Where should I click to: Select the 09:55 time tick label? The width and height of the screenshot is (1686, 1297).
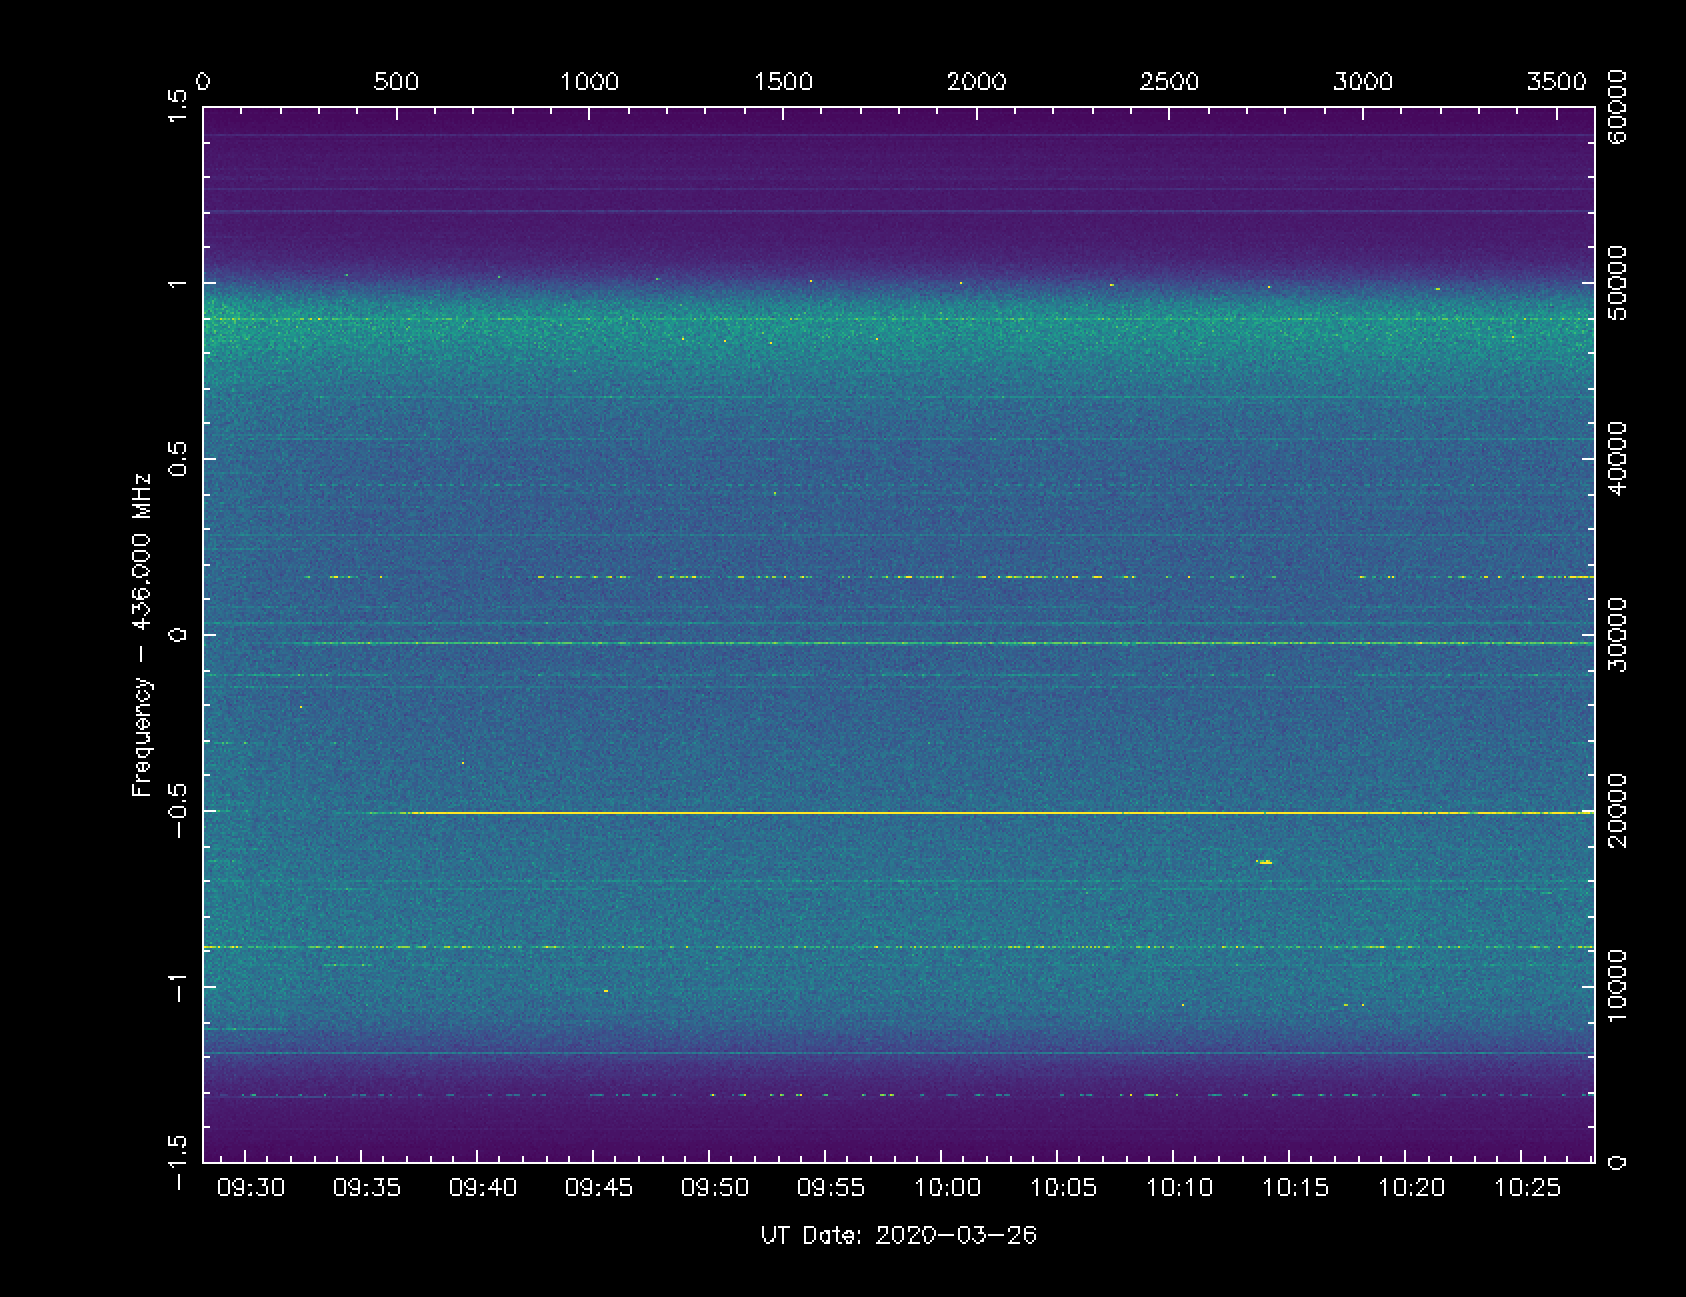832,1188
